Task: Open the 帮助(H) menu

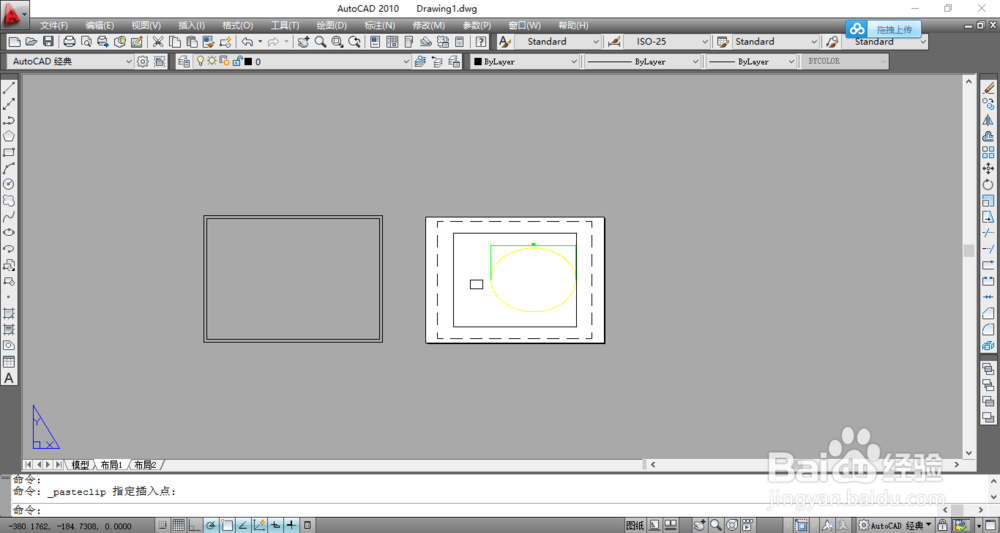Action: 573,26
